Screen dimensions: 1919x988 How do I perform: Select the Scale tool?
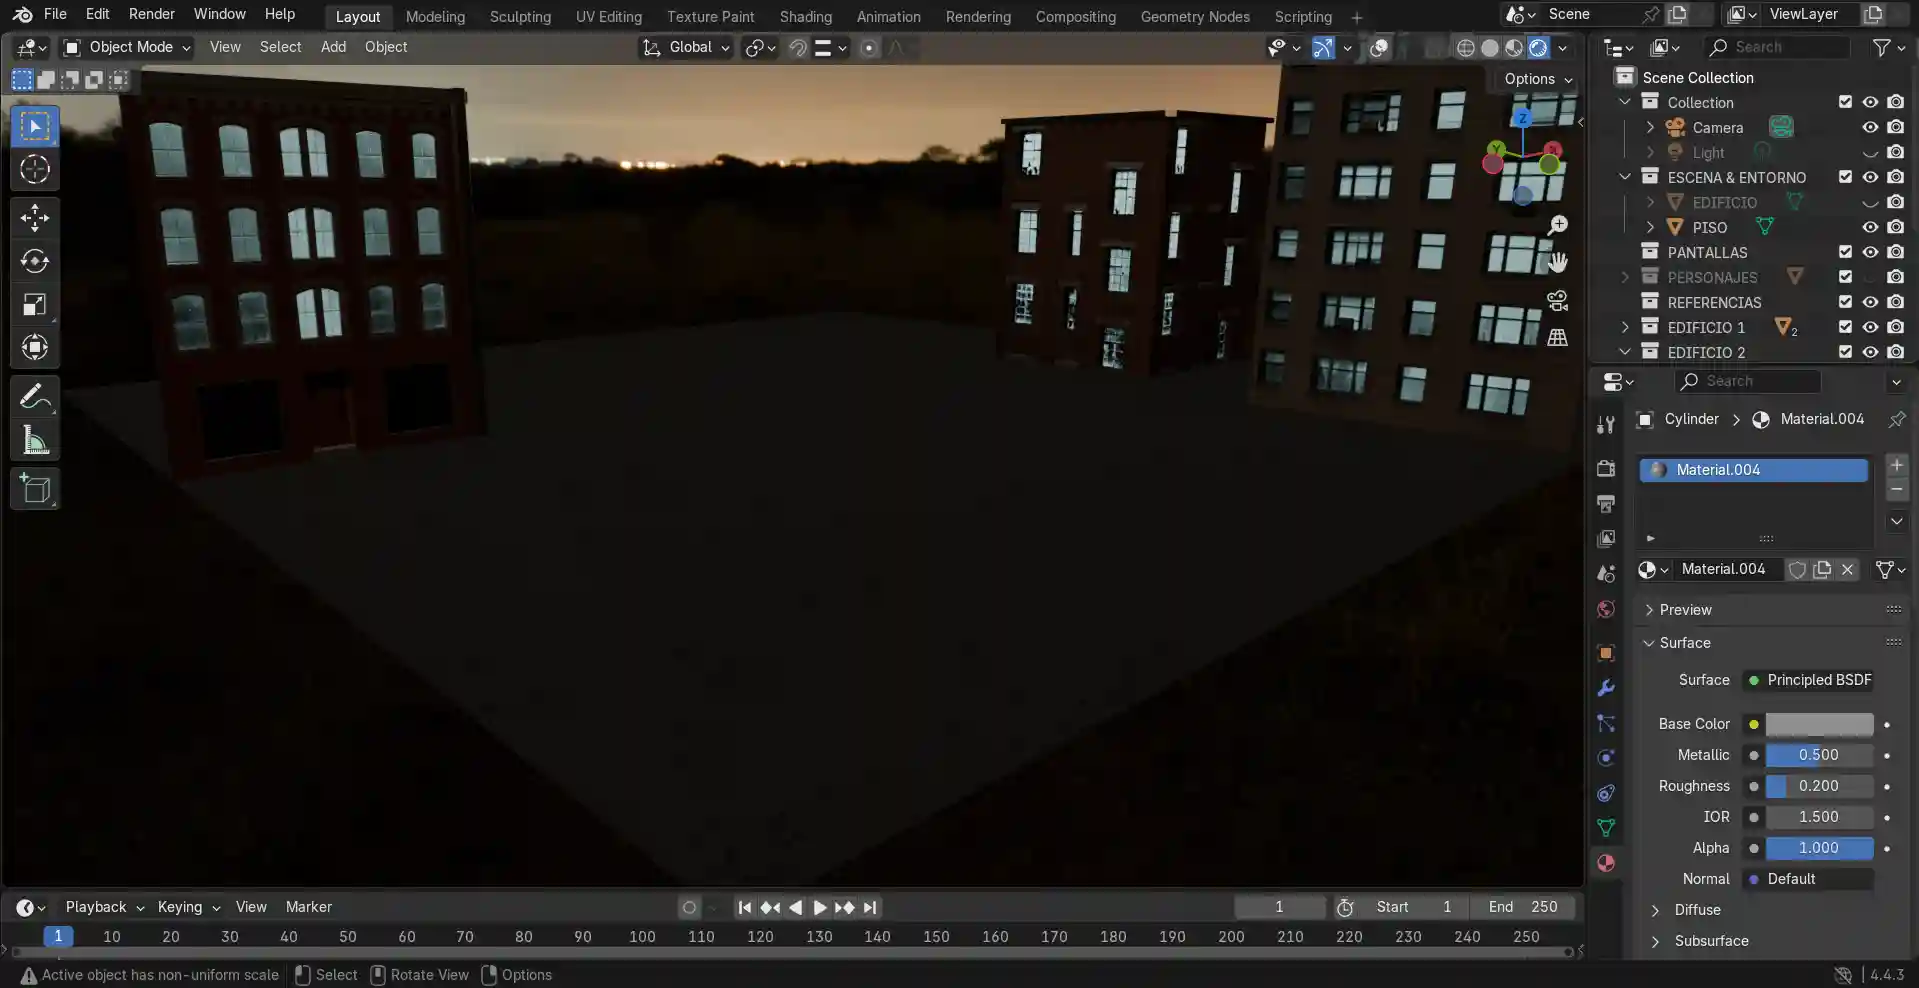pyautogui.click(x=35, y=305)
